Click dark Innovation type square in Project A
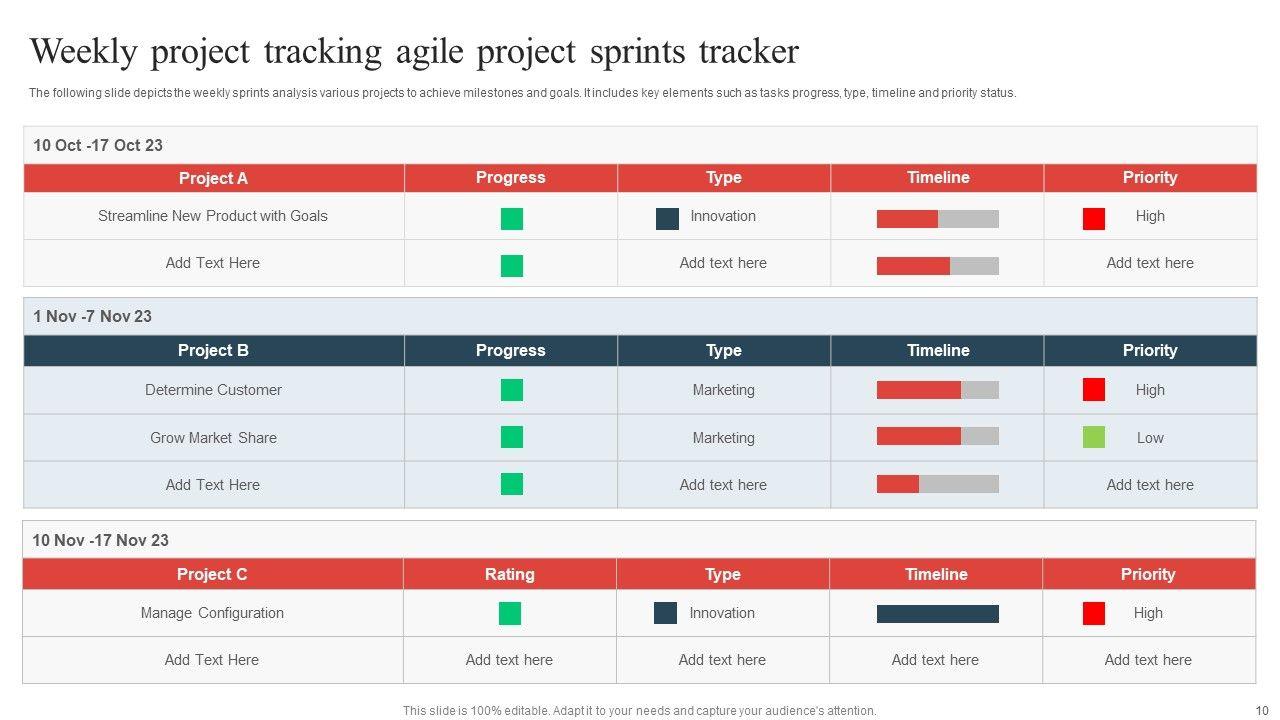The width and height of the screenshot is (1280, 720). point(667,219)
